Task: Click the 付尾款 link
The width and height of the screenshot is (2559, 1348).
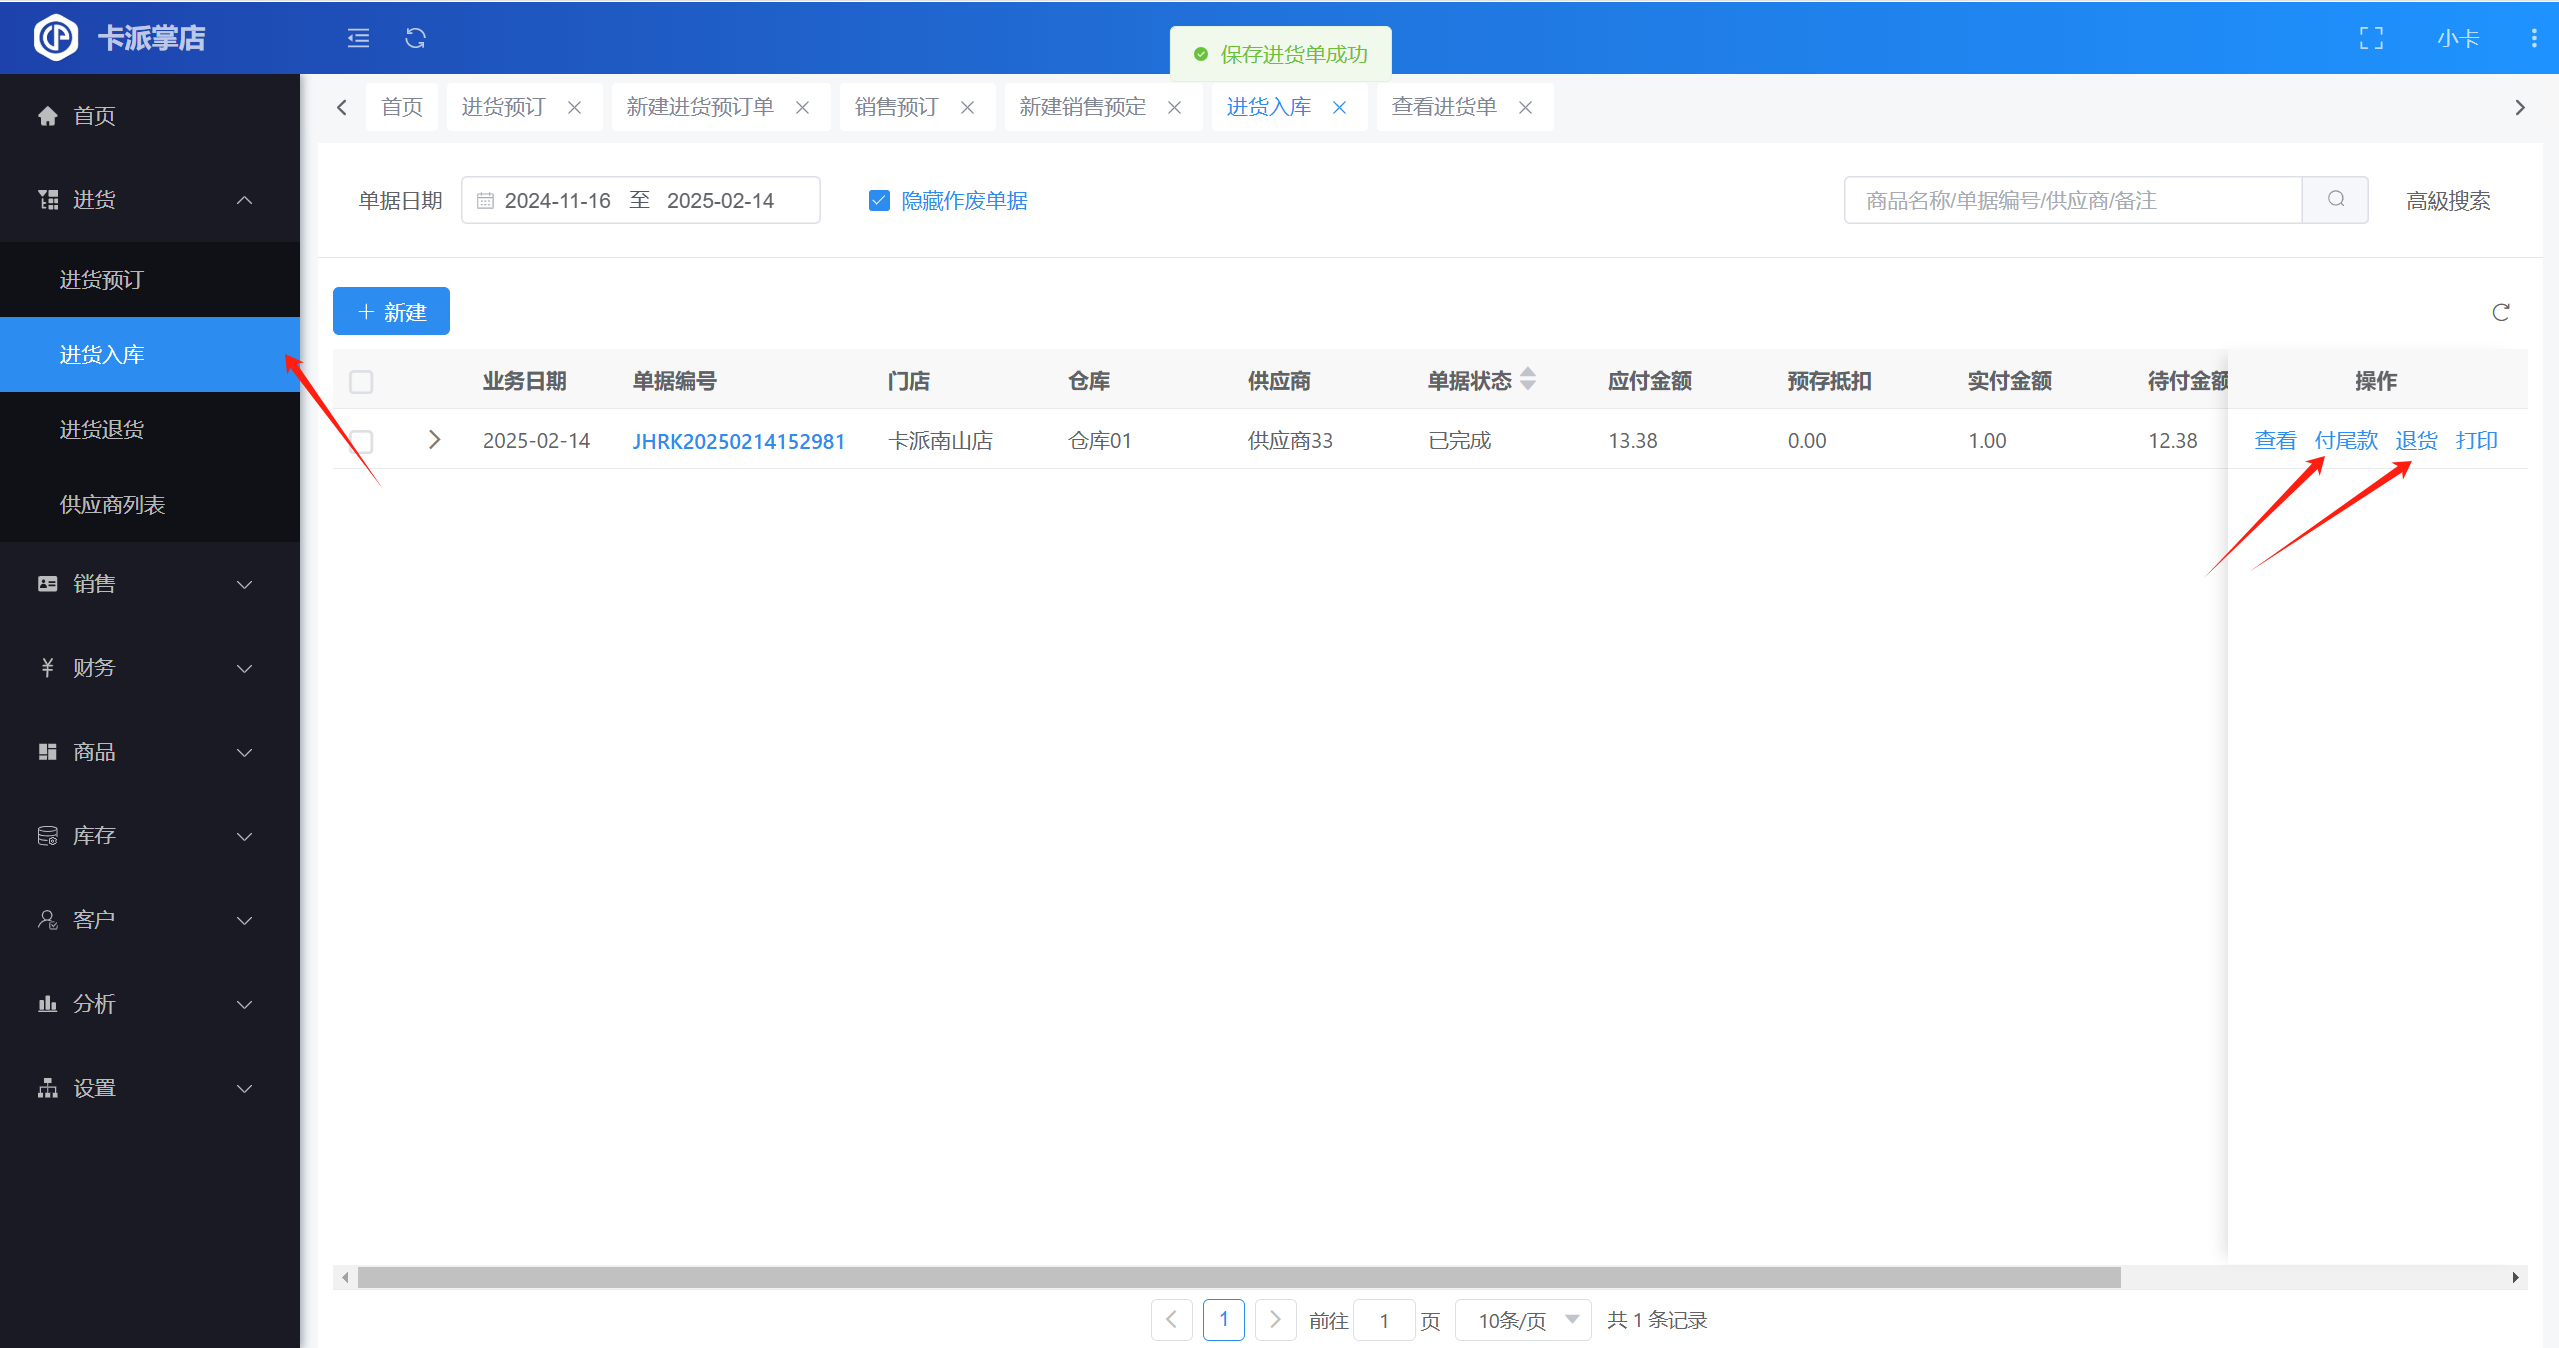Action: (2345, 441)
